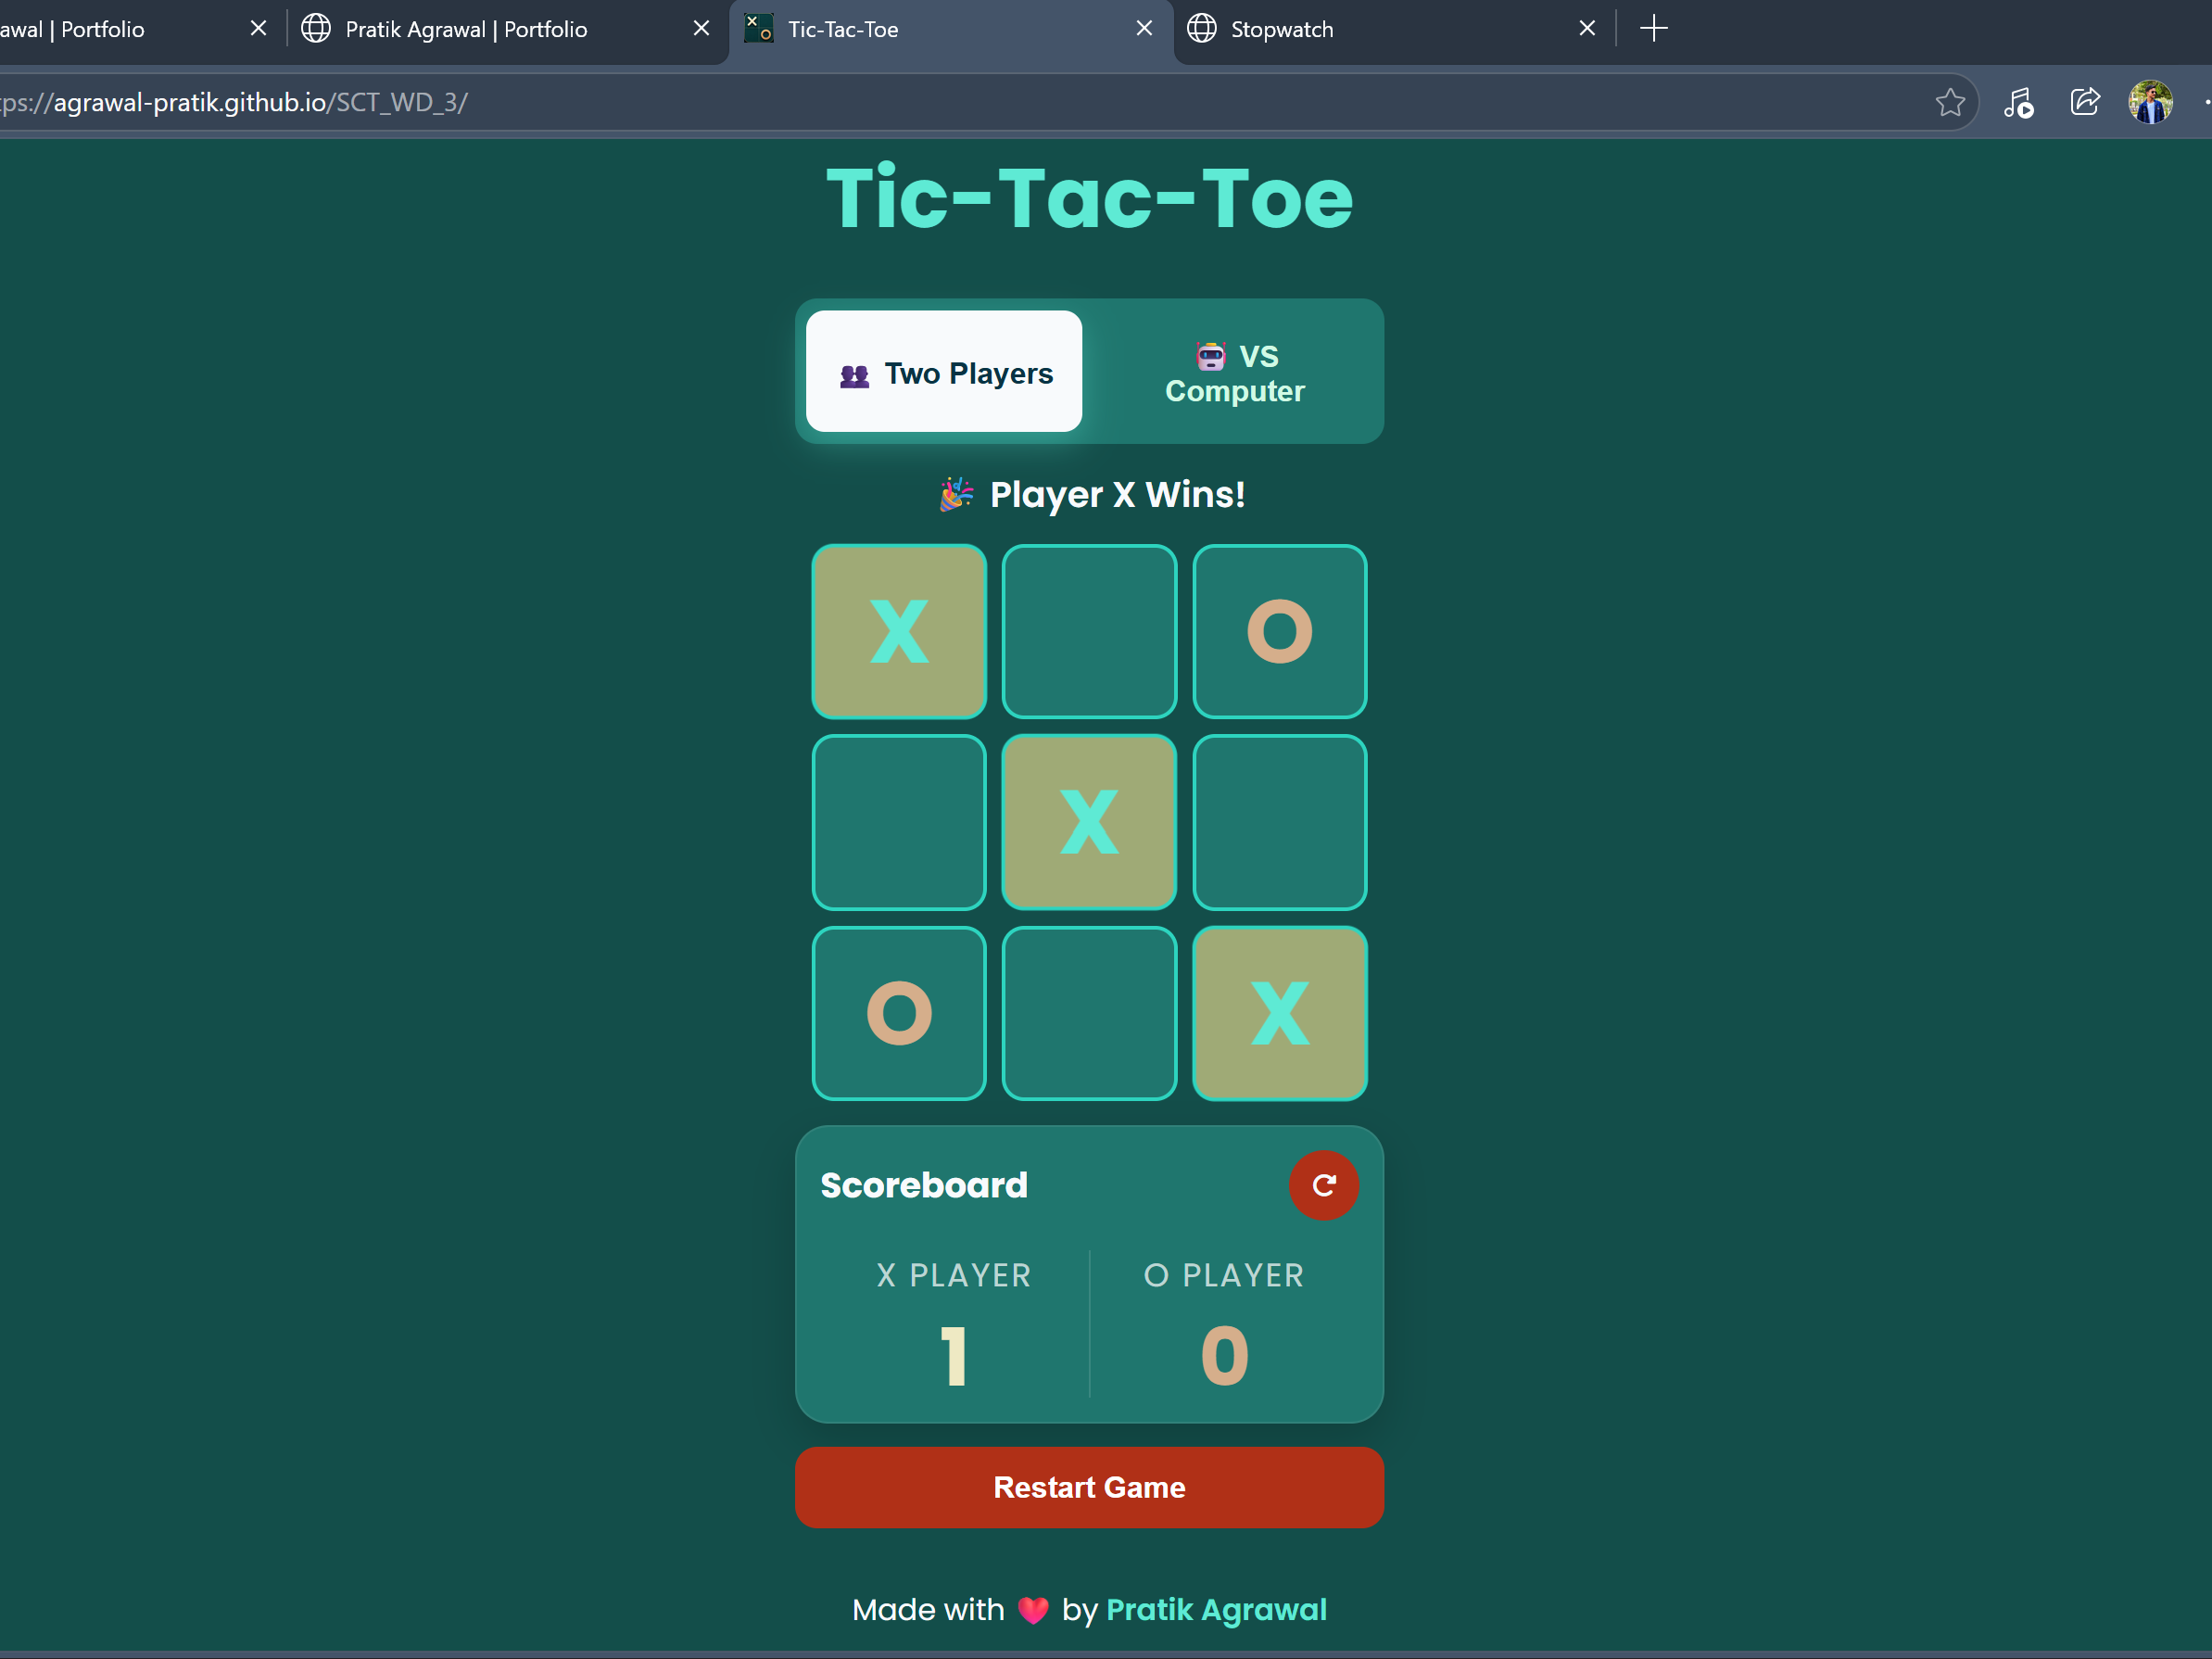
Task: Click the empty bottom-middle cell
Action: coord(1089,1013)
